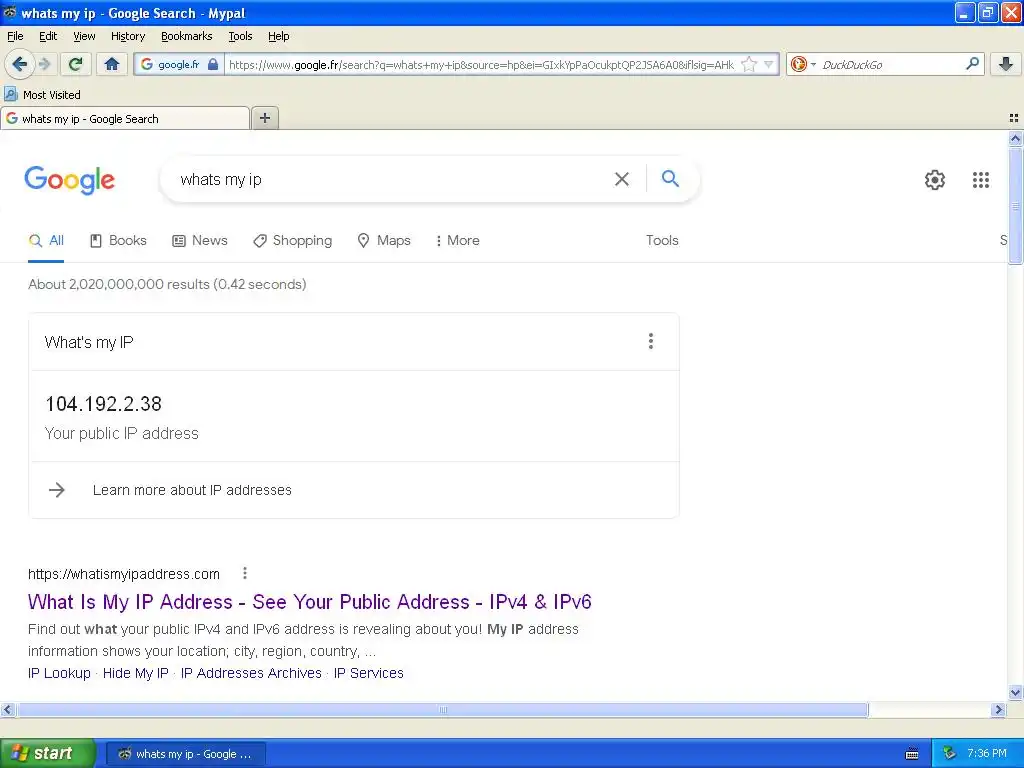Open the Help menu

pyautogui.click(x=279, y=36)
